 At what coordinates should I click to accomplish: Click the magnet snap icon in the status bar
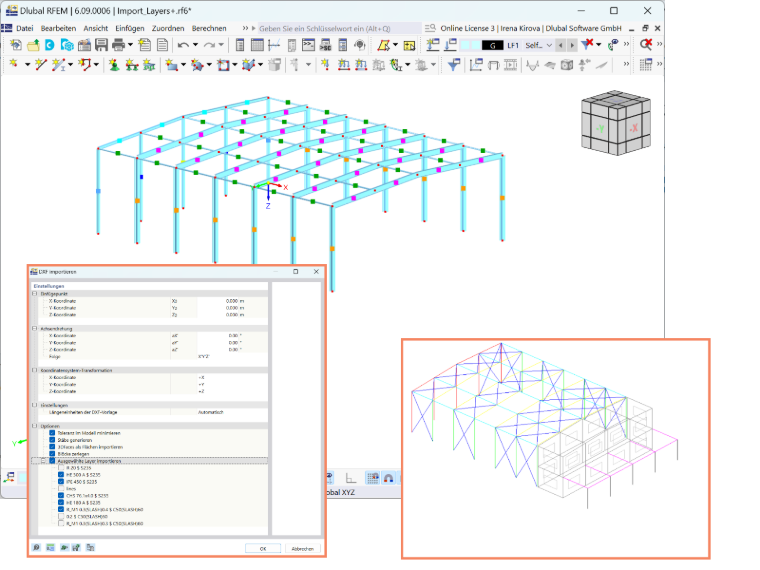(389, 478)
